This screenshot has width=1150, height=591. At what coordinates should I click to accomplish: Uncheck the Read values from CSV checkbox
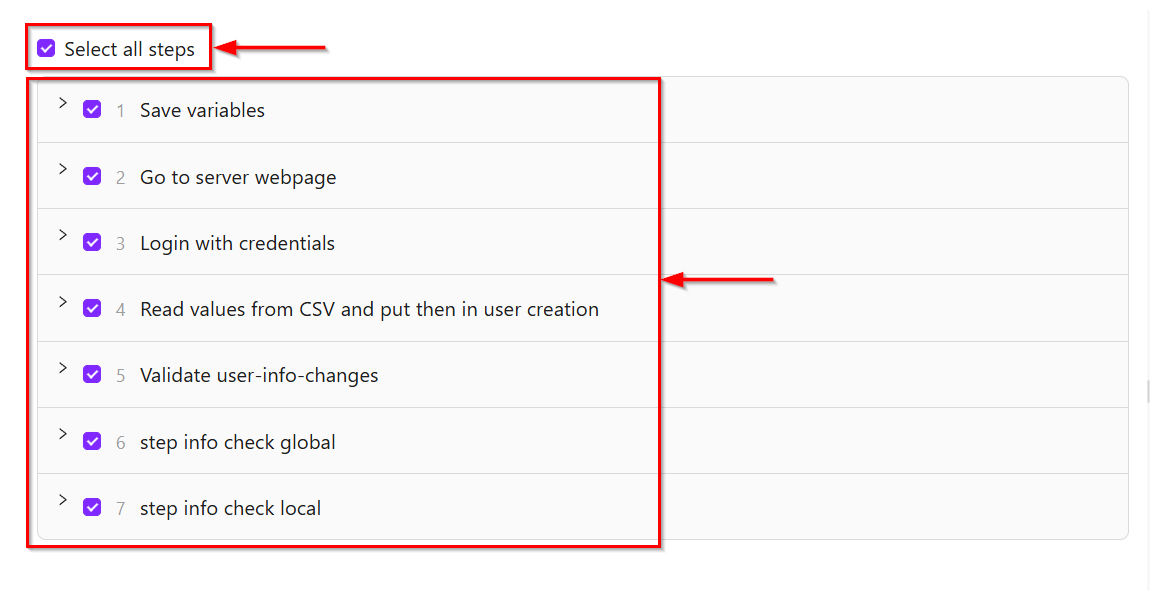[92, 308]
